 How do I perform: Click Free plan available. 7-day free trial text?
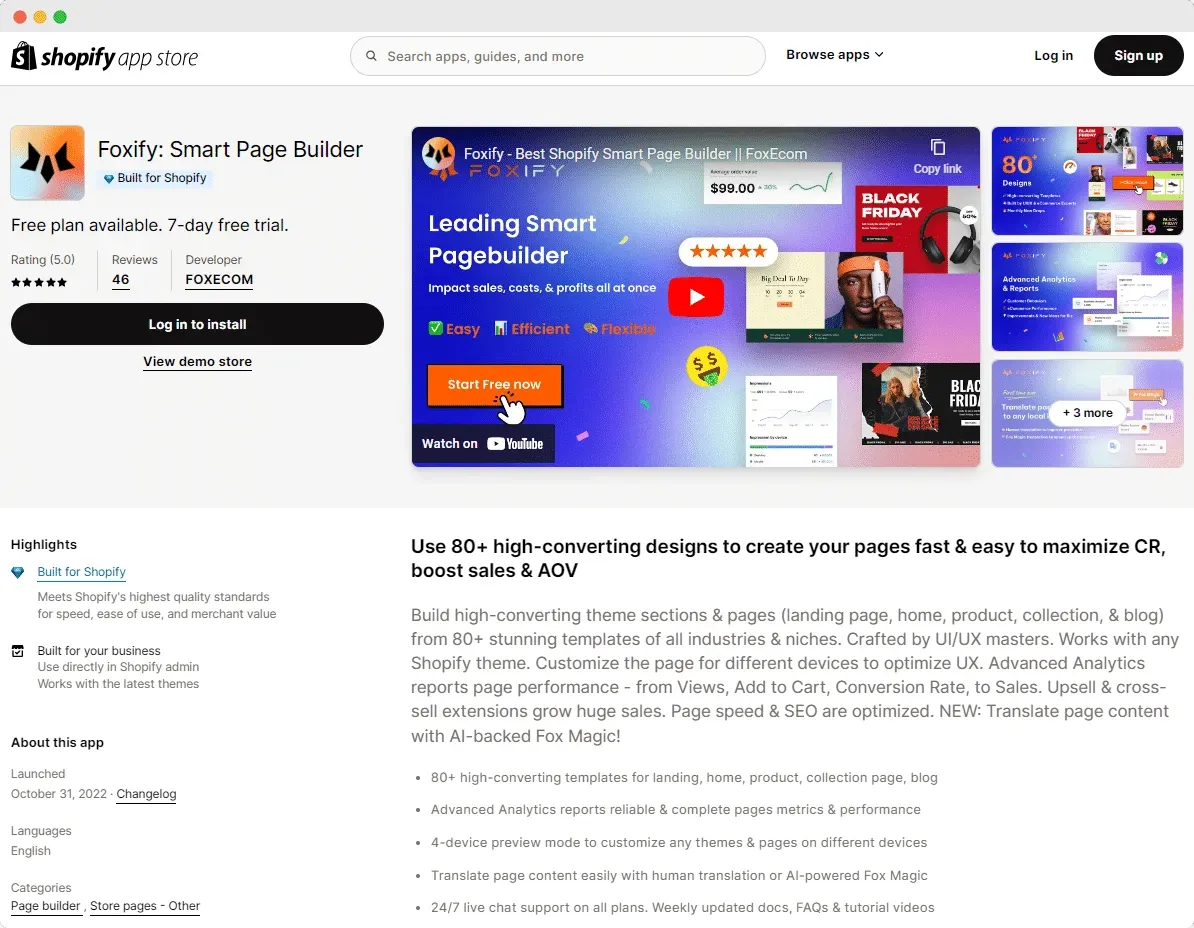(x=149, y=225)
